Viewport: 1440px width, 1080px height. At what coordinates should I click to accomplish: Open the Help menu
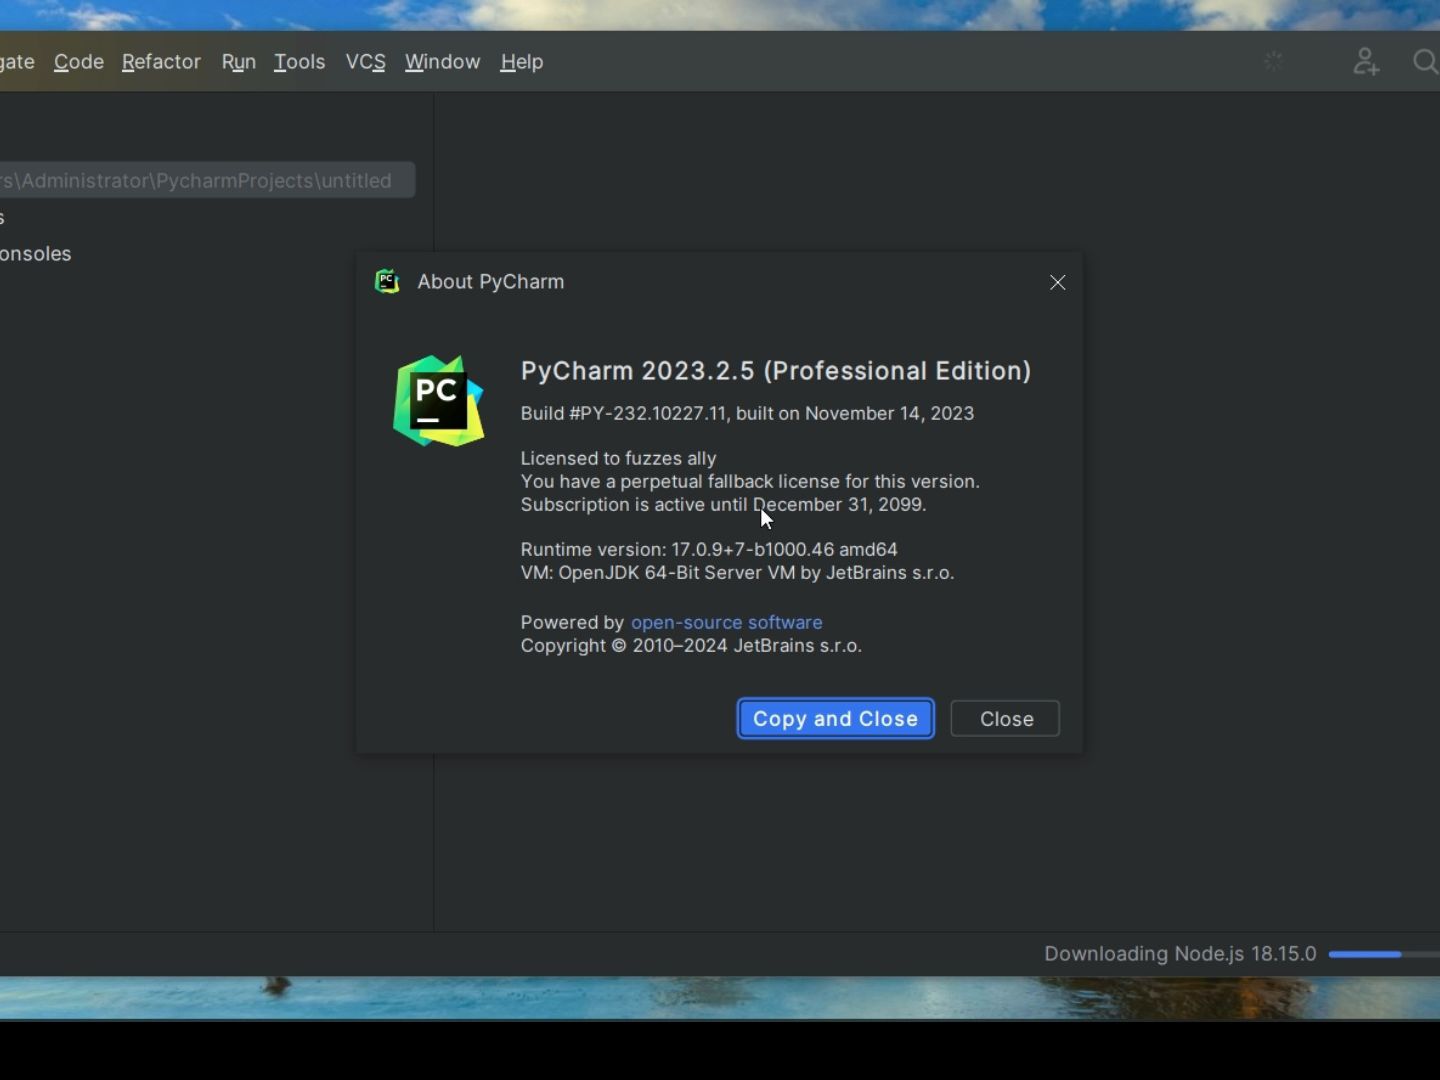click(x=522, y=62)
